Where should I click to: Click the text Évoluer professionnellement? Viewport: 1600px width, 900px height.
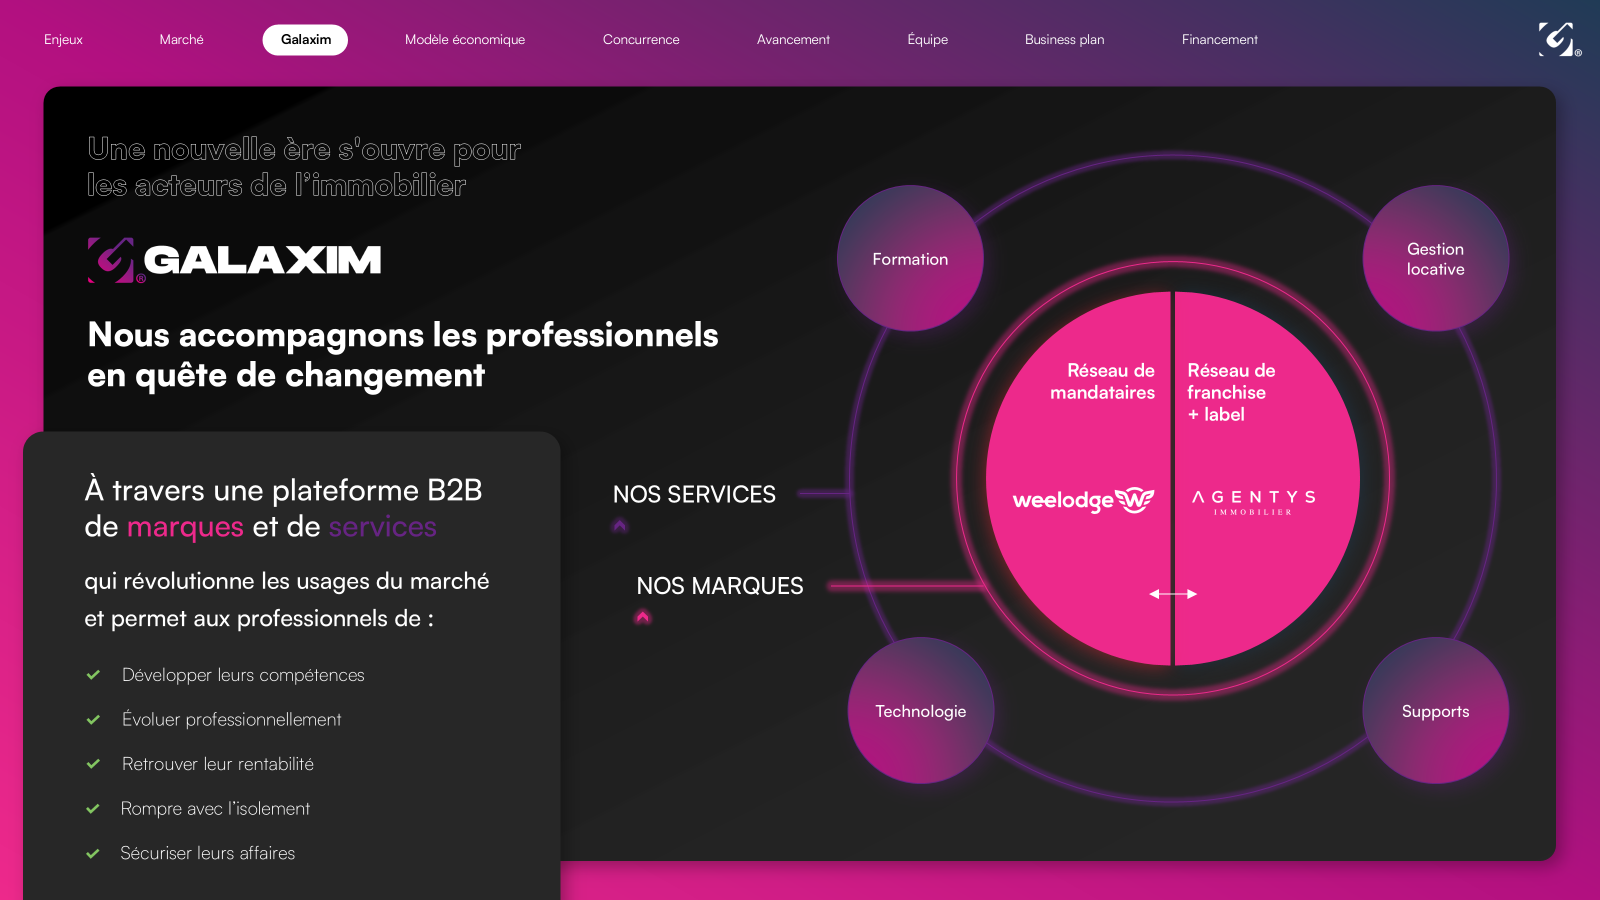(x=231, y=719)
